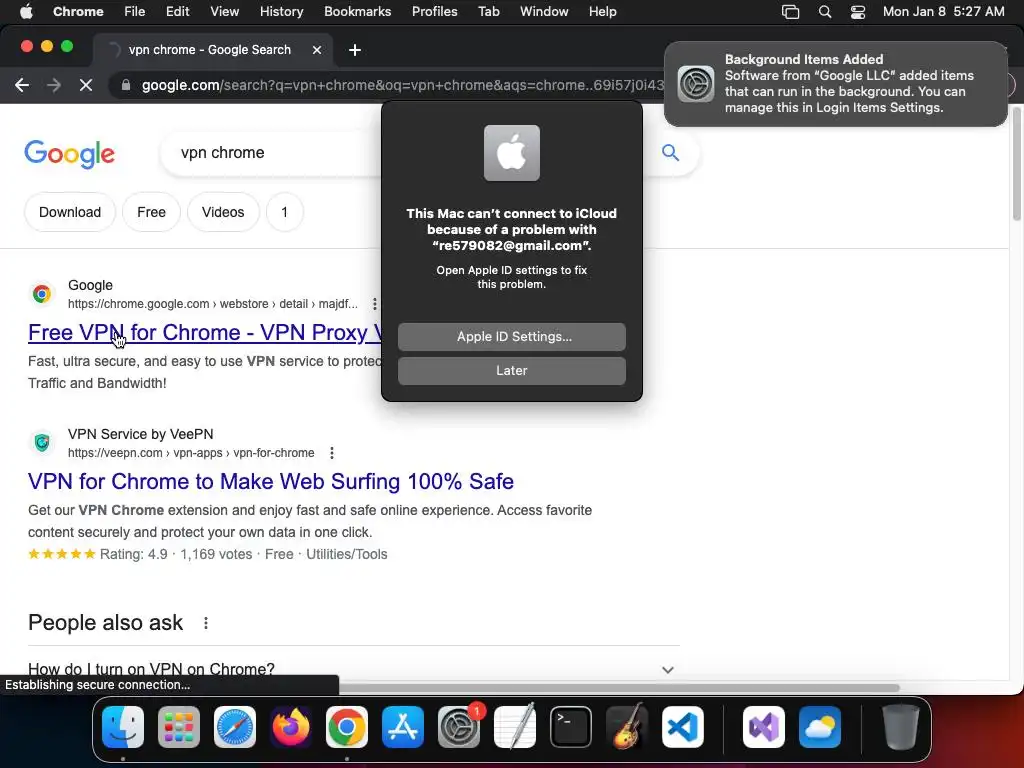Click the date and time in menu bar
The width and height of the screenshot is (1024, 768).
tap(943, 11)
